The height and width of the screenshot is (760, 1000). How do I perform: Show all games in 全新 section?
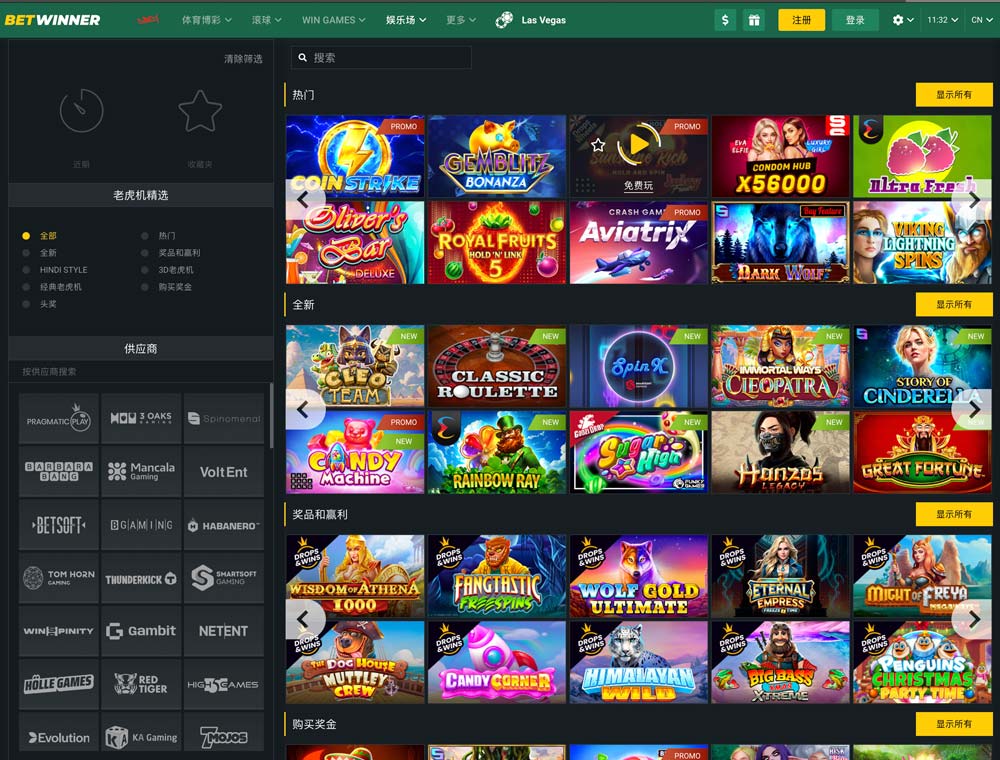click(x=954, y=304)
